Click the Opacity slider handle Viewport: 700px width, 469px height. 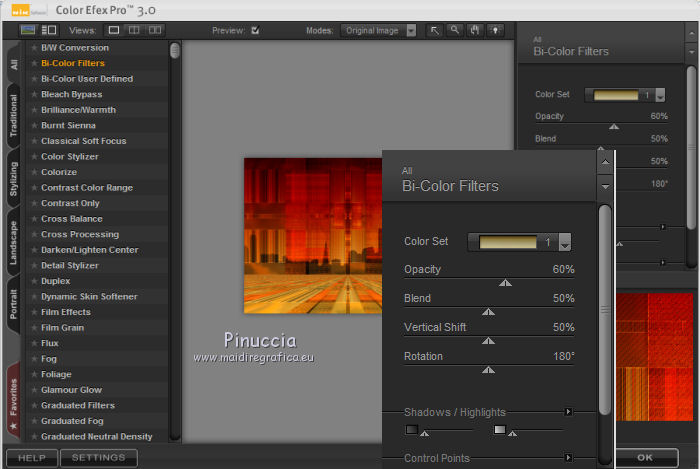click(x=505, y=283)
